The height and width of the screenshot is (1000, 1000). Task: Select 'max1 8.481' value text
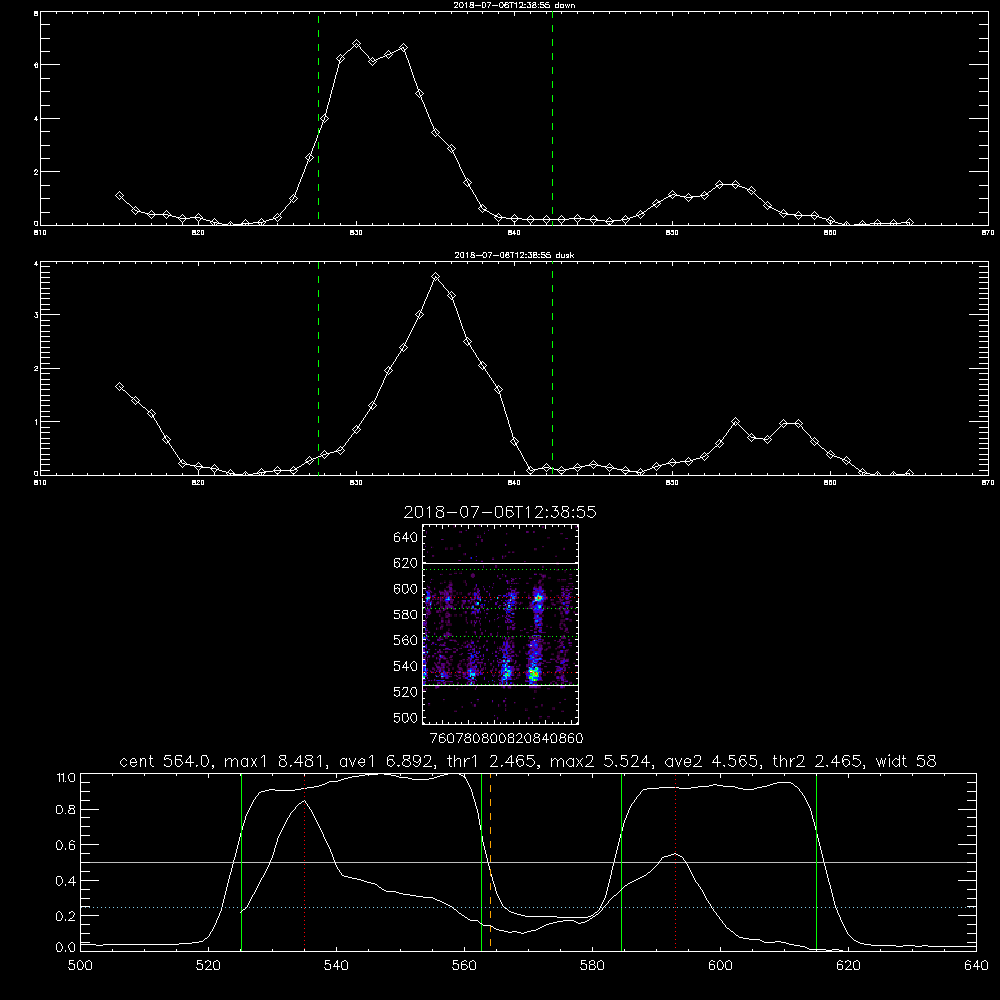tap(277, 761)
